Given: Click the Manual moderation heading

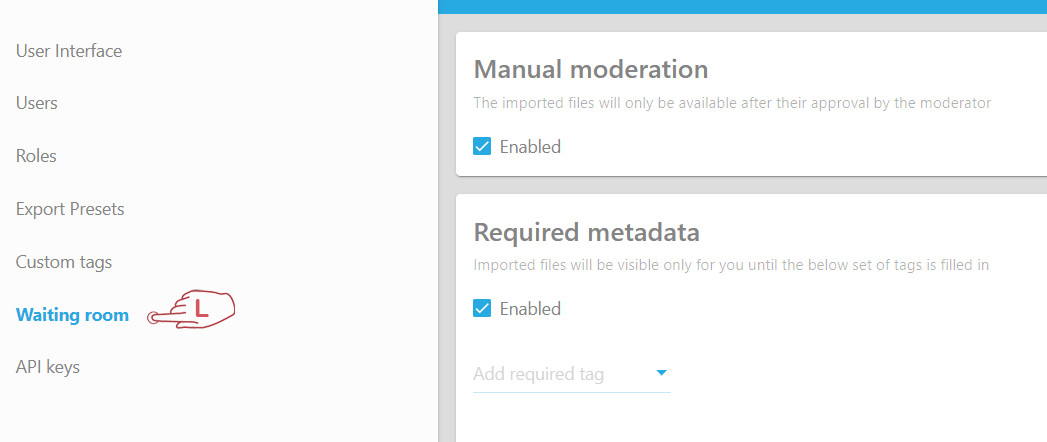Looking at the screenshot, I should click(590, 69).
